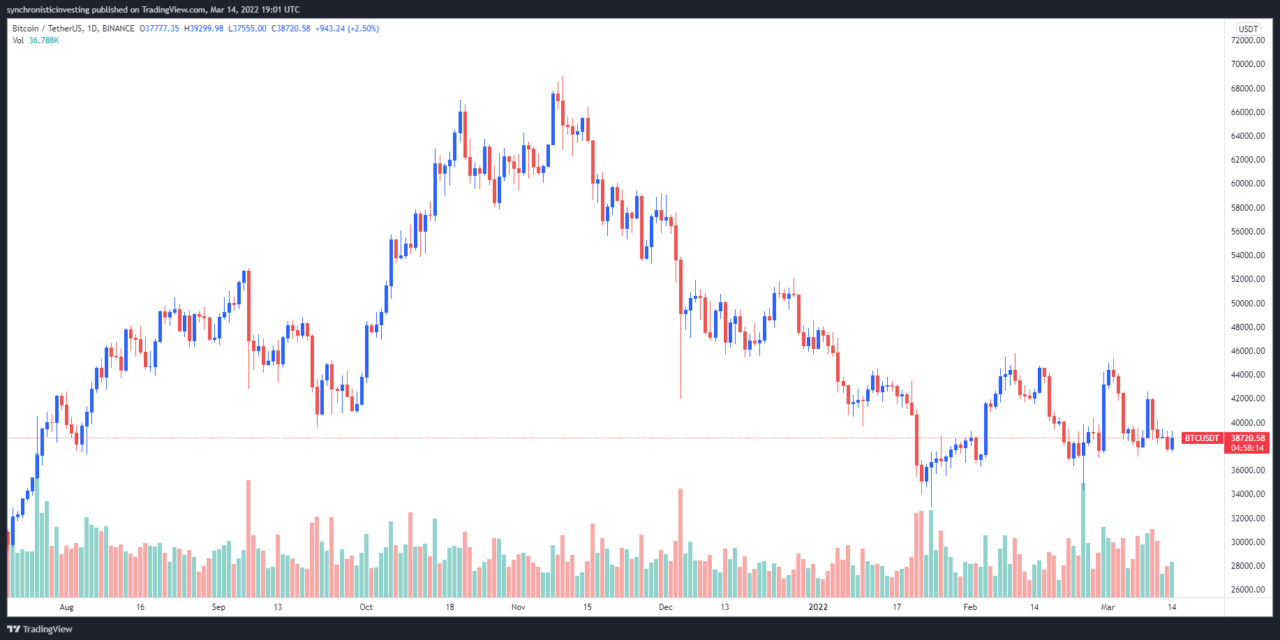
Task: Click the 72000.00 value on the price scale
Action: 1248,40
